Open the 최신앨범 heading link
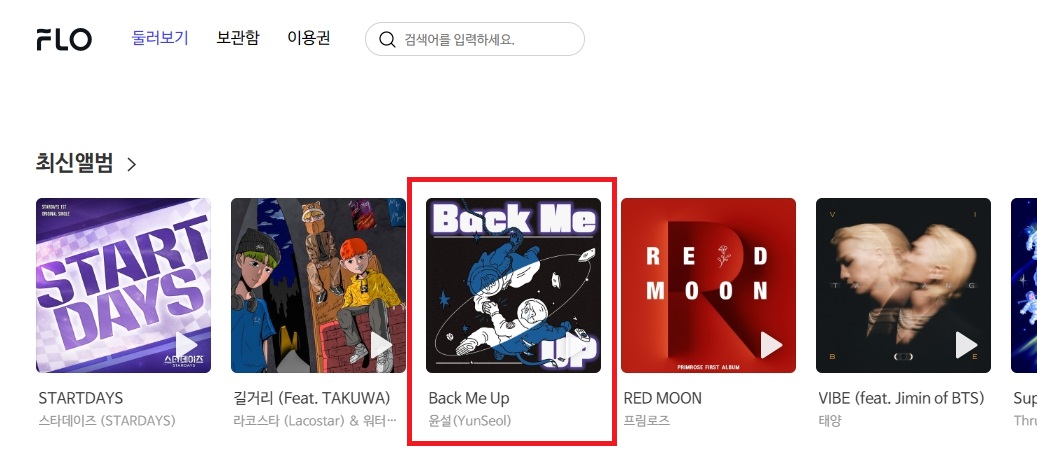 click(75, 163)
